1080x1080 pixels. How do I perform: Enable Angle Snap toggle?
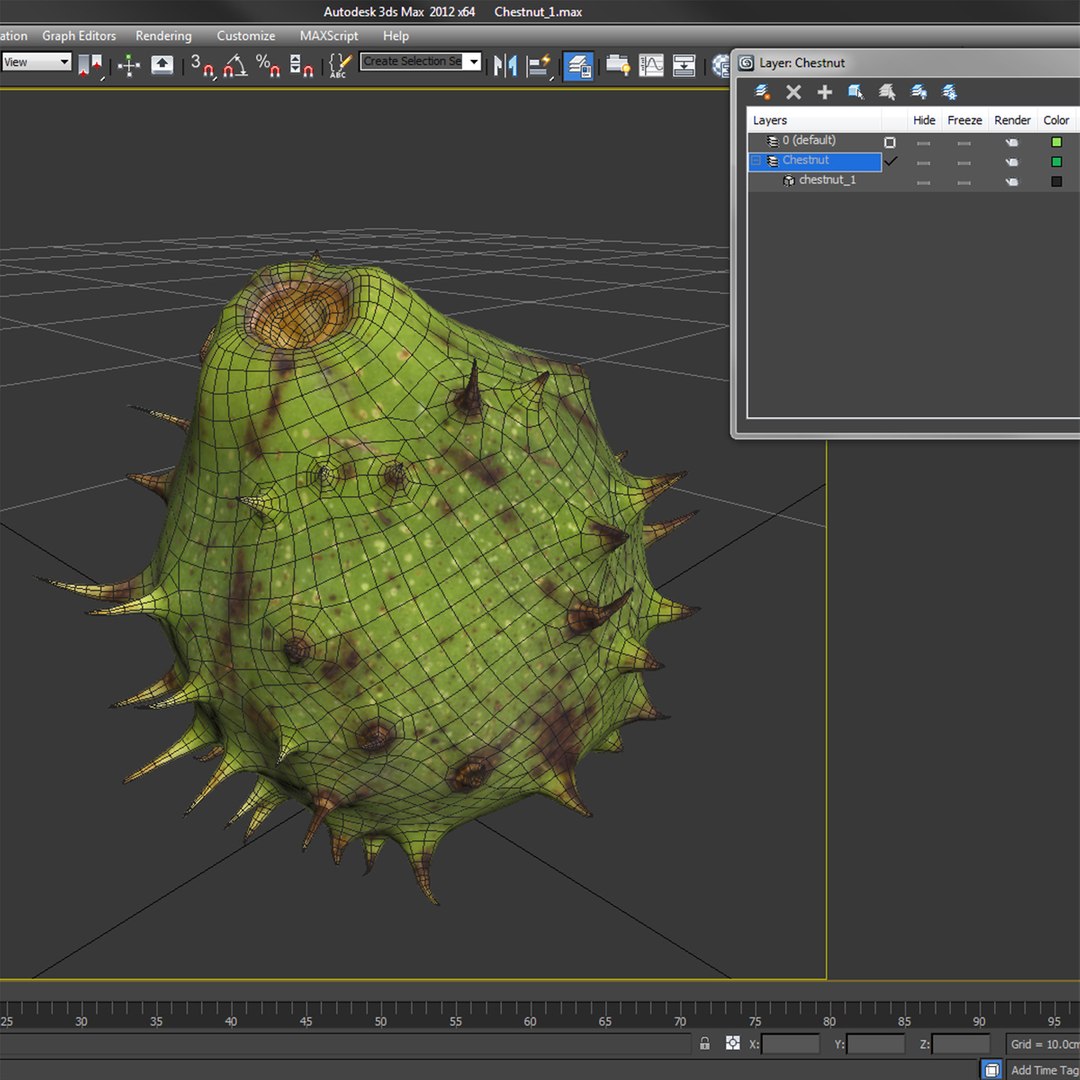point(236,65)
